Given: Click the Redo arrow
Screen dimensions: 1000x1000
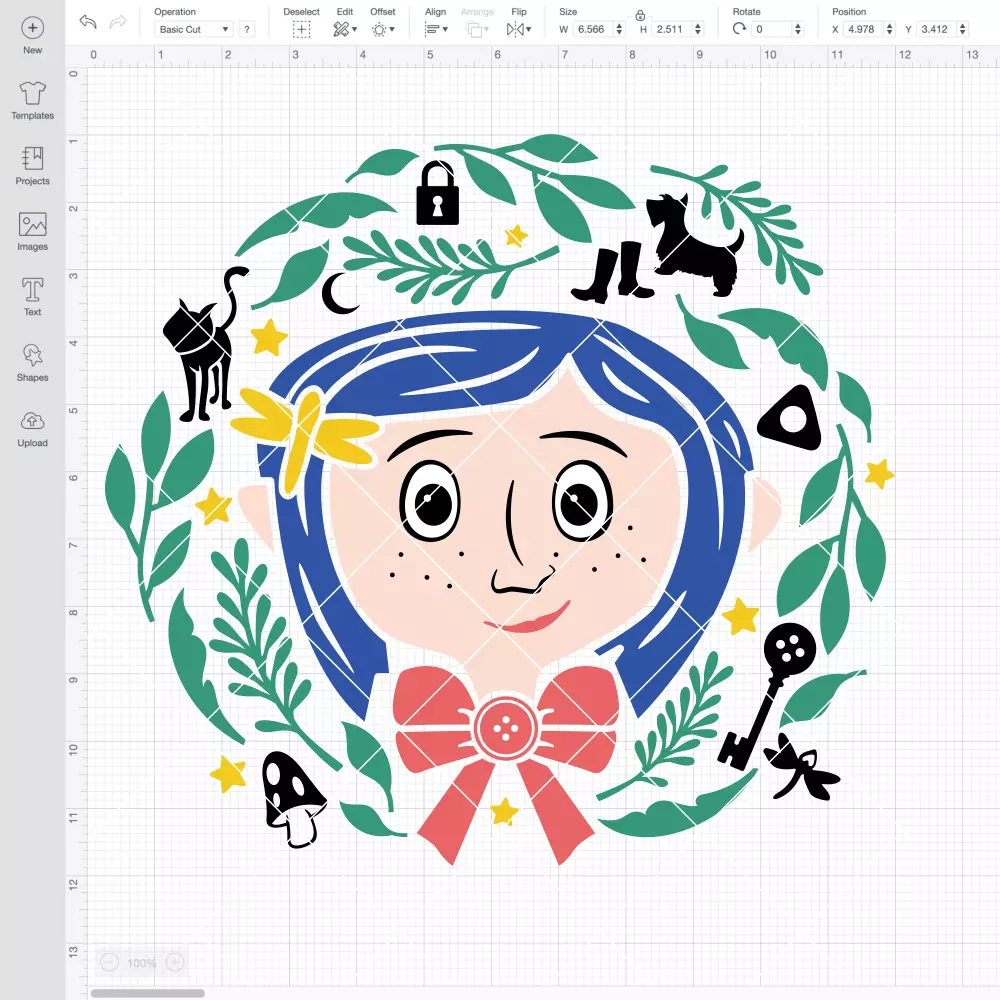Looking at the screenshot, I should (x=118, y=22).
